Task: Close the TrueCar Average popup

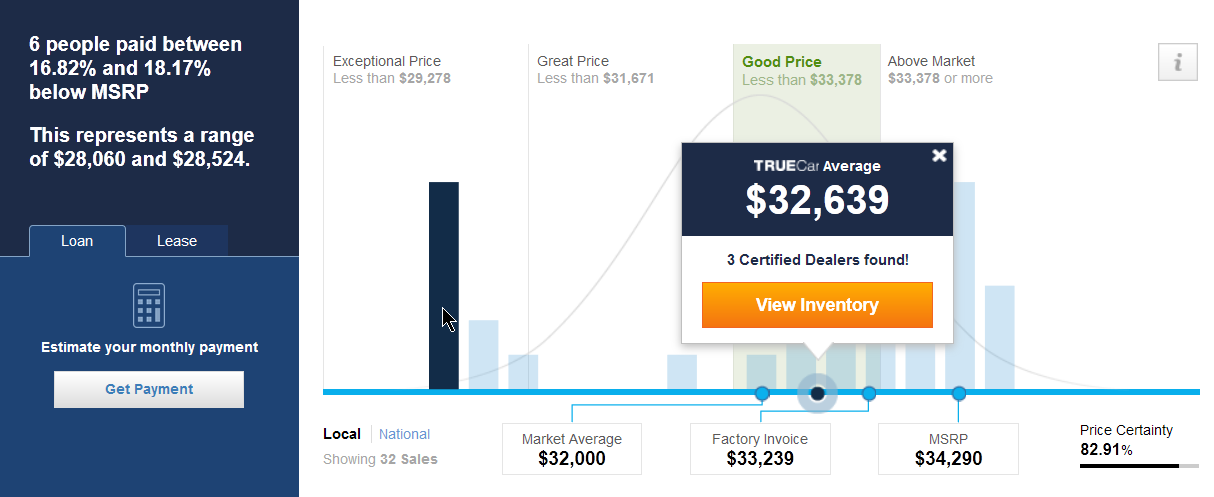Action: click(938, 155)
